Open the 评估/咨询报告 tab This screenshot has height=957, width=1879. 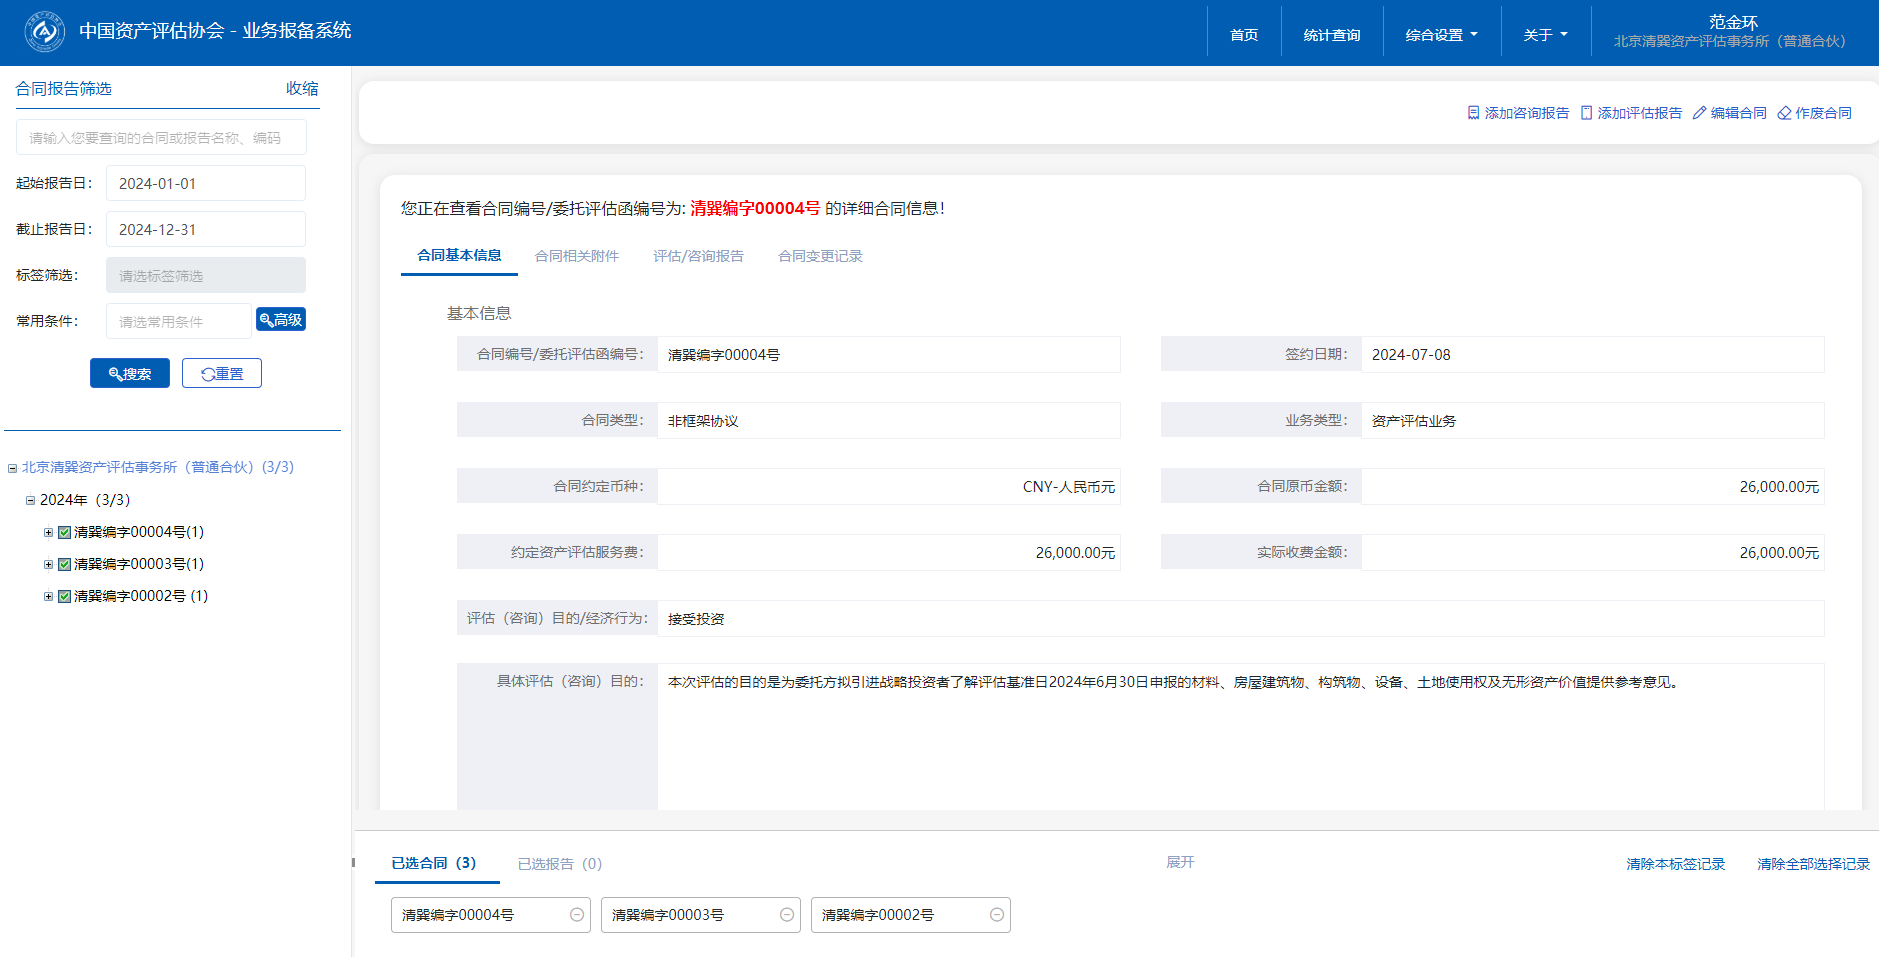pyautogui.click(x=698, y=256)
